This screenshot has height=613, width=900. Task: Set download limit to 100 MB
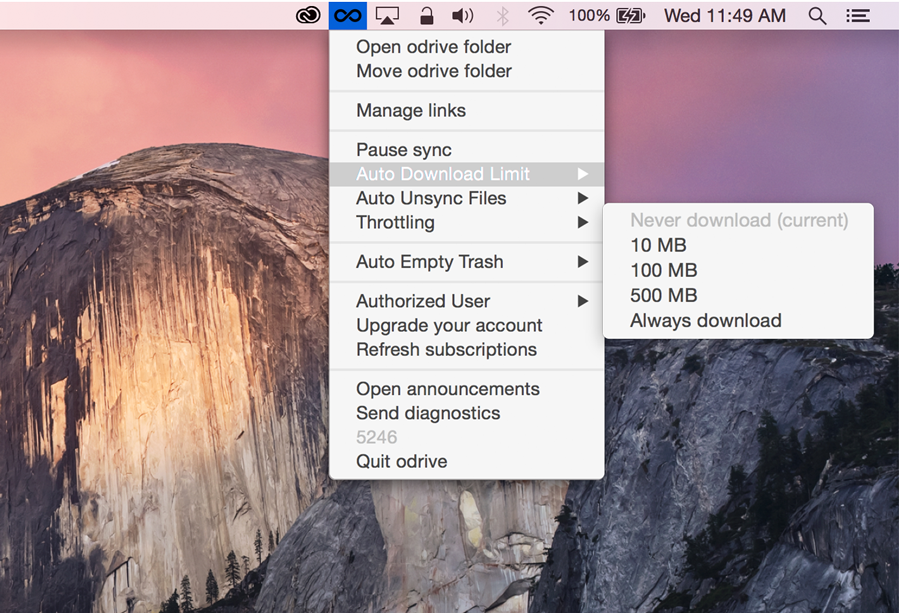738,270
